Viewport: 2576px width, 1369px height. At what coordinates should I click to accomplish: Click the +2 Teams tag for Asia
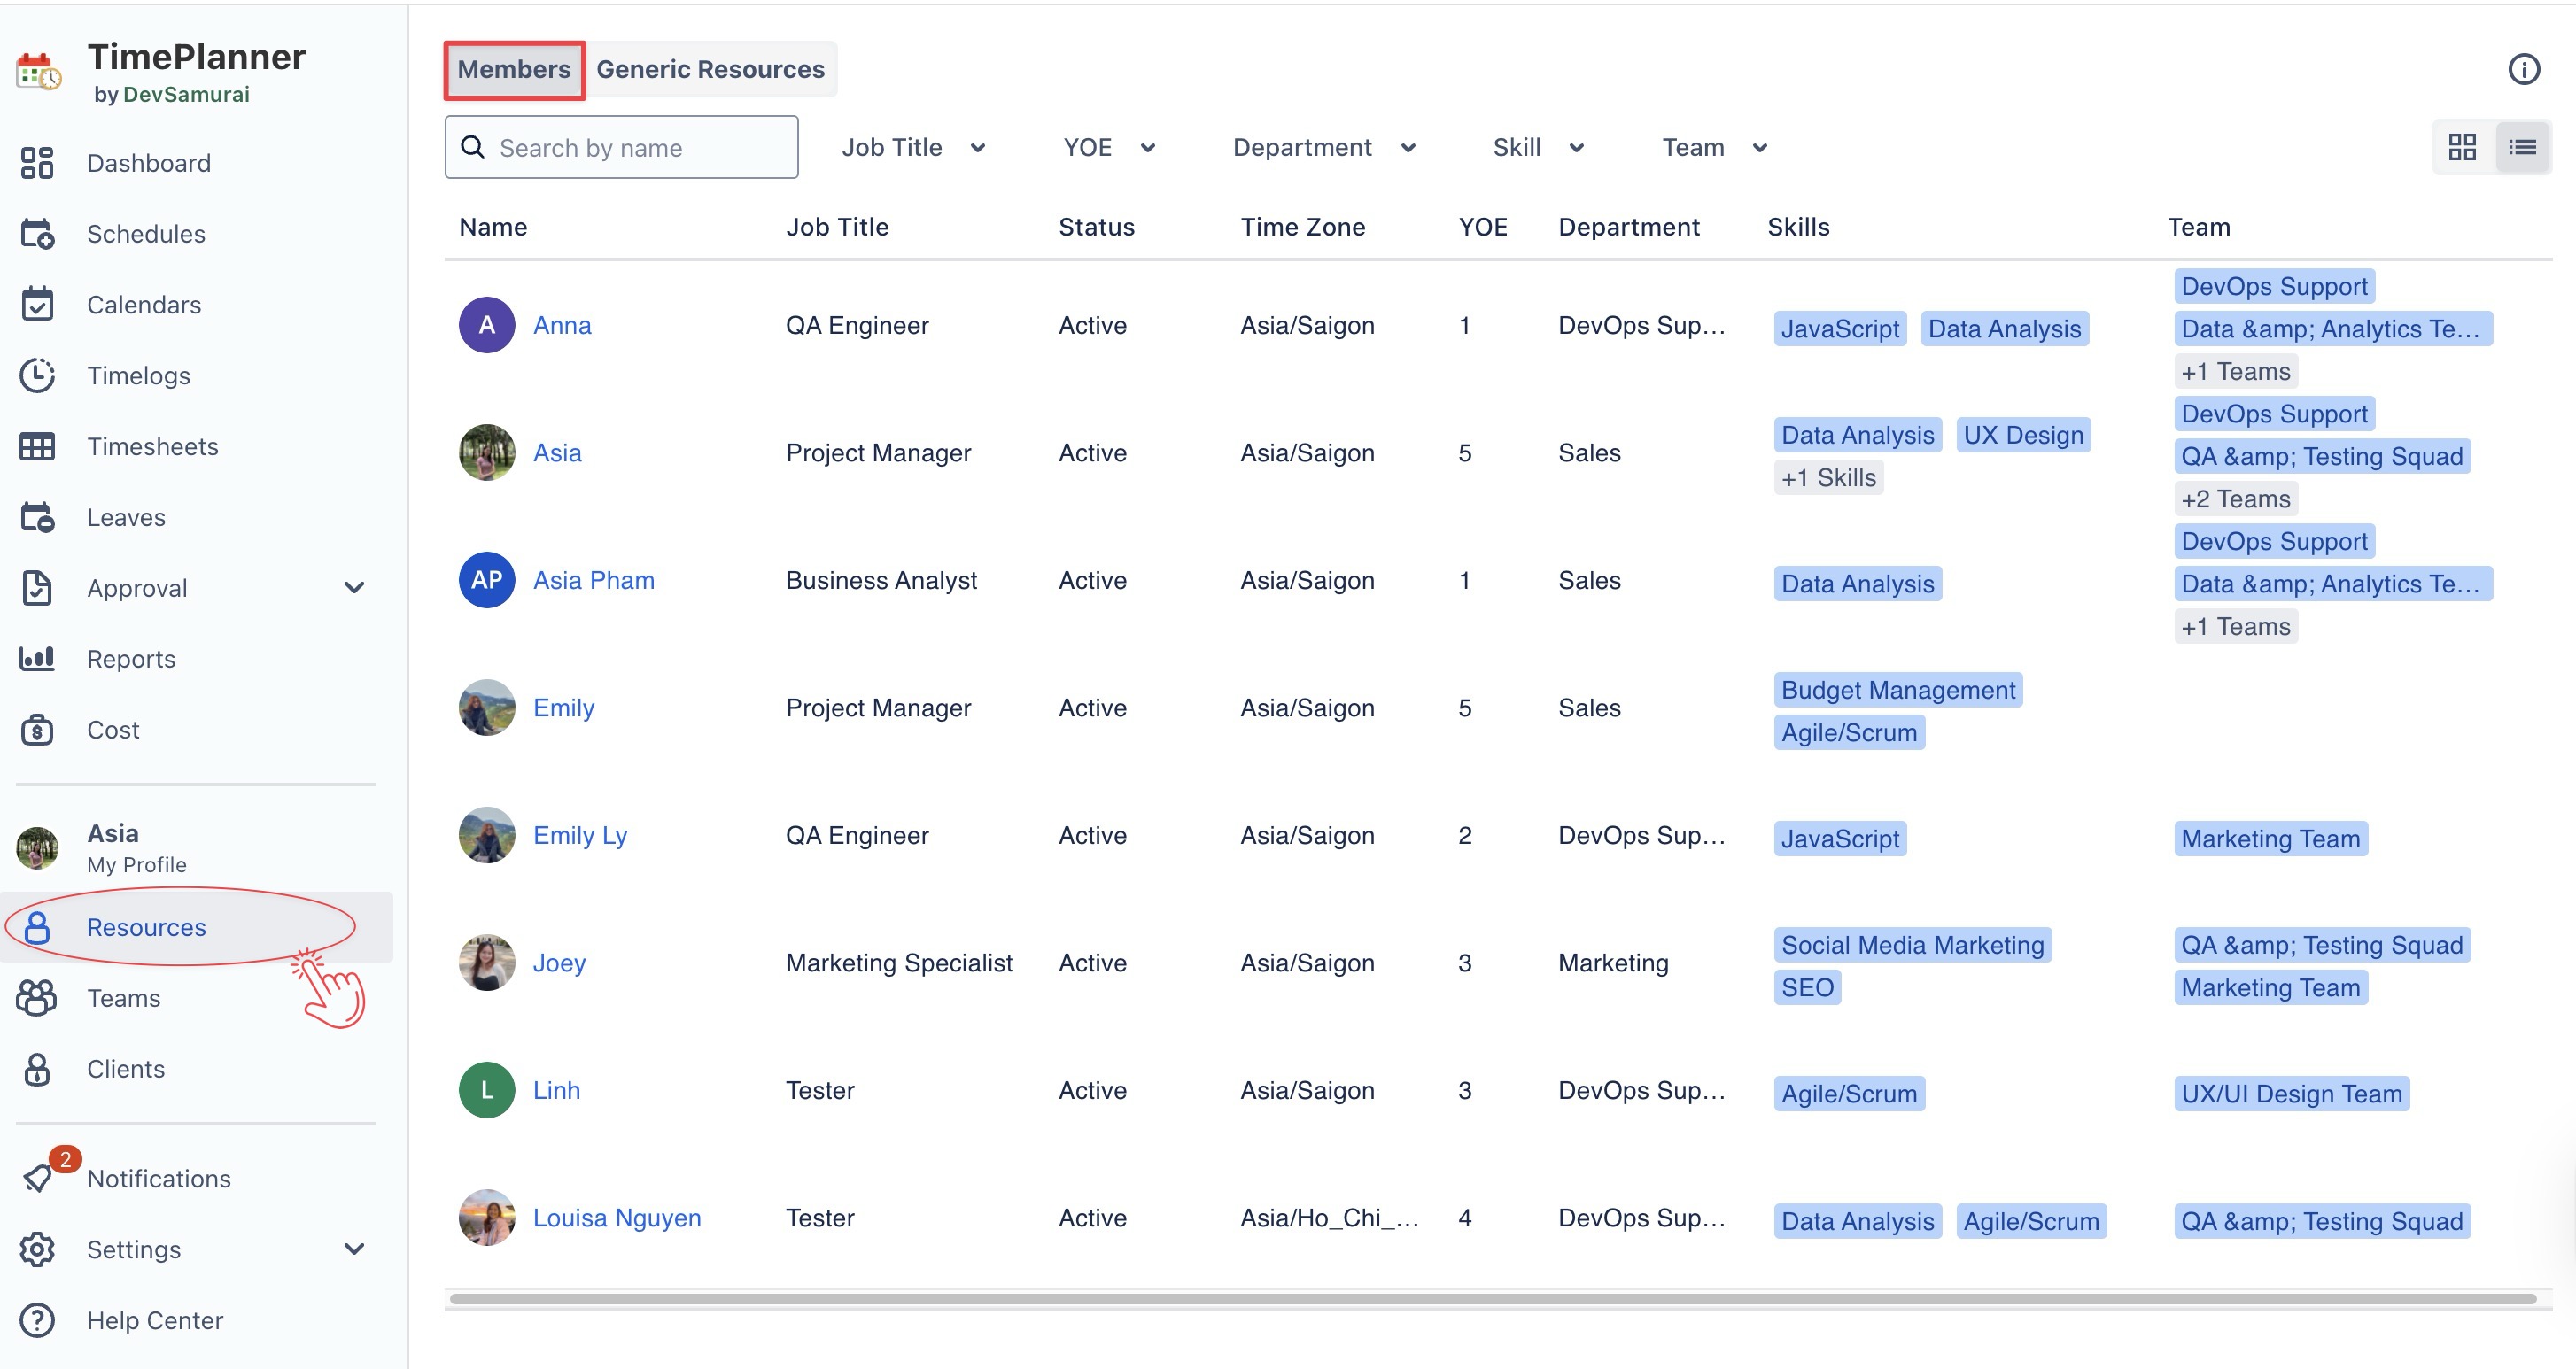click(x=2235, y=499)
